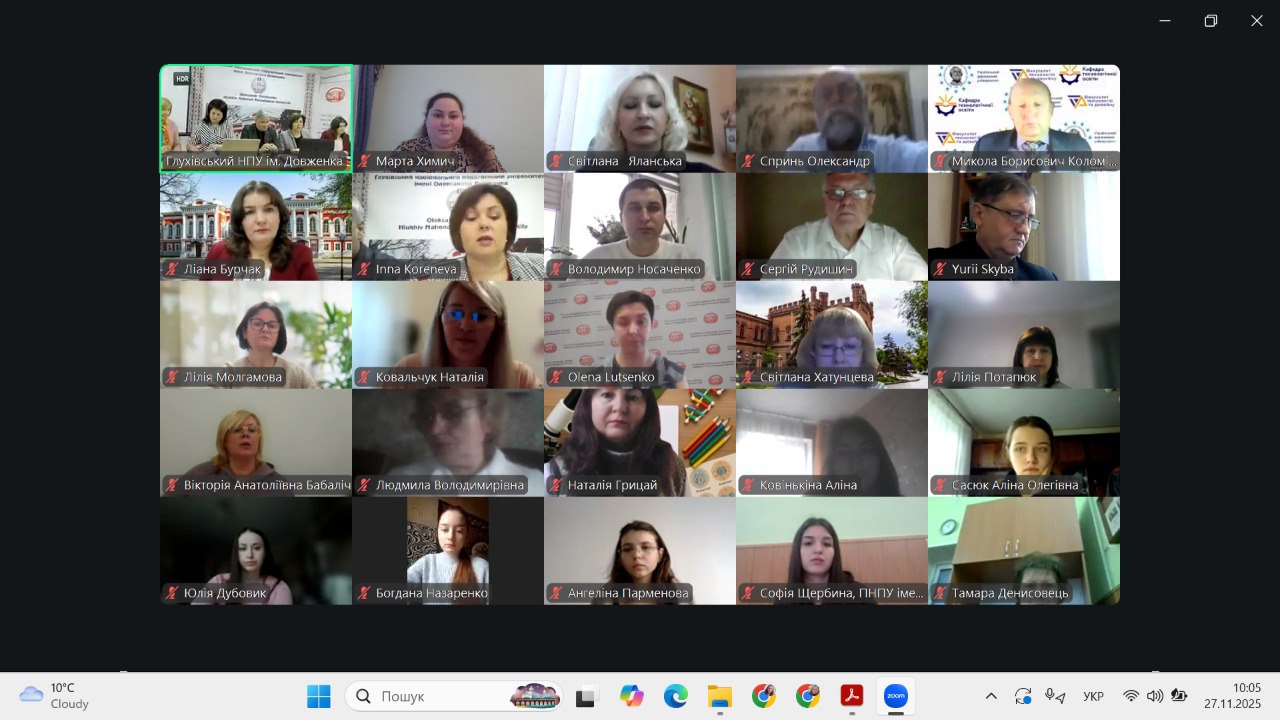Click the muted mic icon for Марта Химич
The width and height of the screenshot is (1280, 720).
364,161
